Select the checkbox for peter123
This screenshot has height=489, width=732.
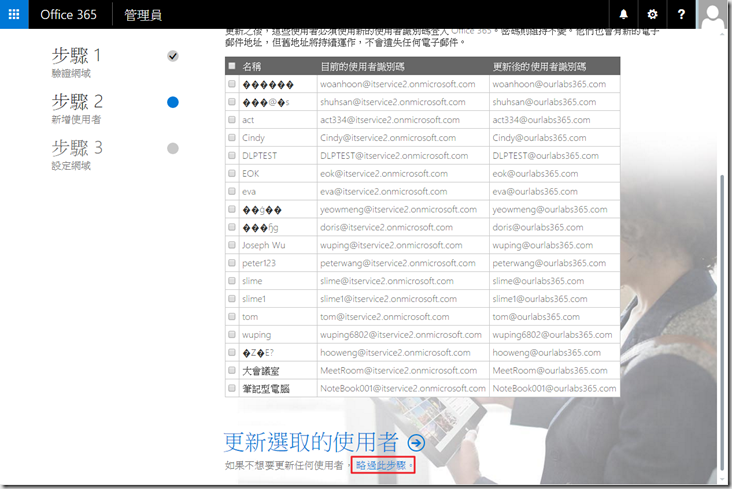click(x=233, y=263)
